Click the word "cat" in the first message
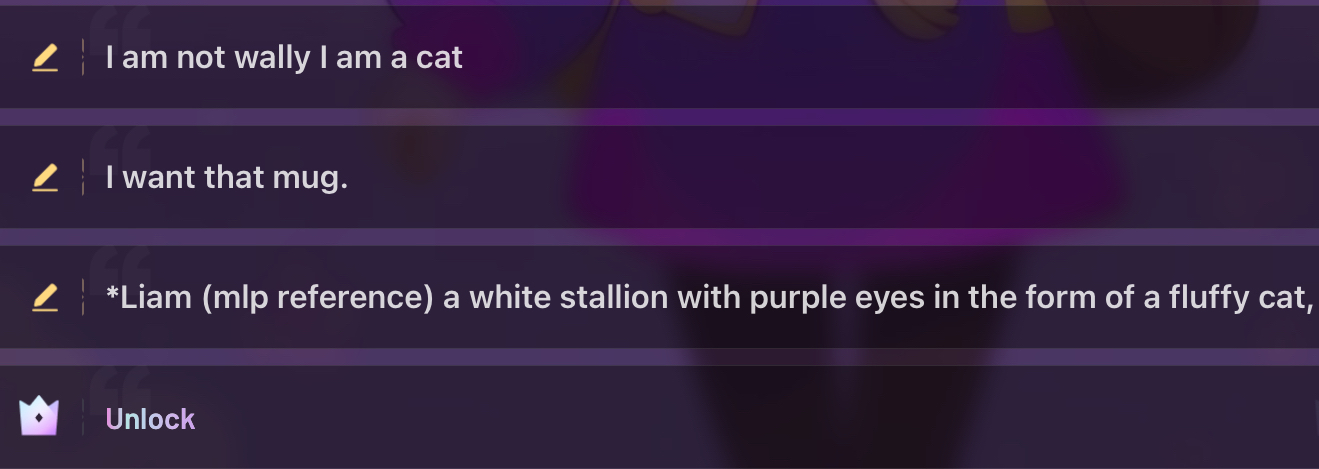 pos(440,58)
